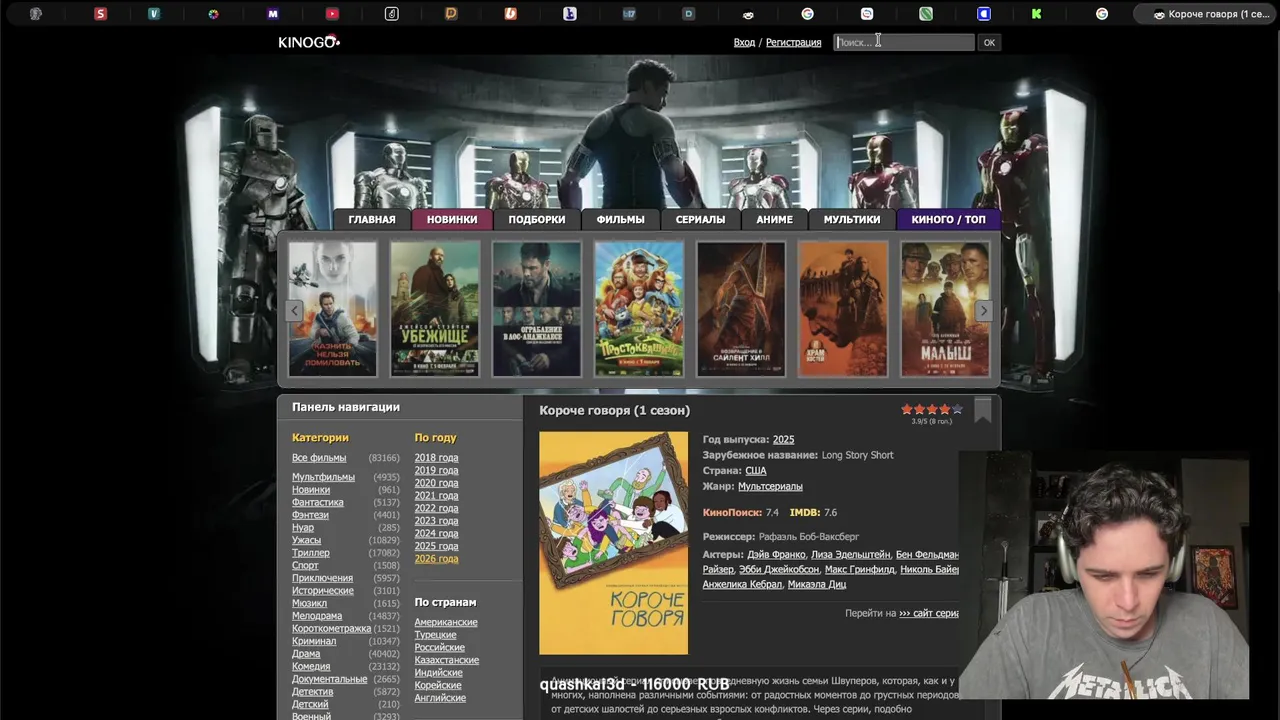Open the Все фильмы category
Image resolution: width=1280 pixels, height=720 pixels.
coord(319,458)
